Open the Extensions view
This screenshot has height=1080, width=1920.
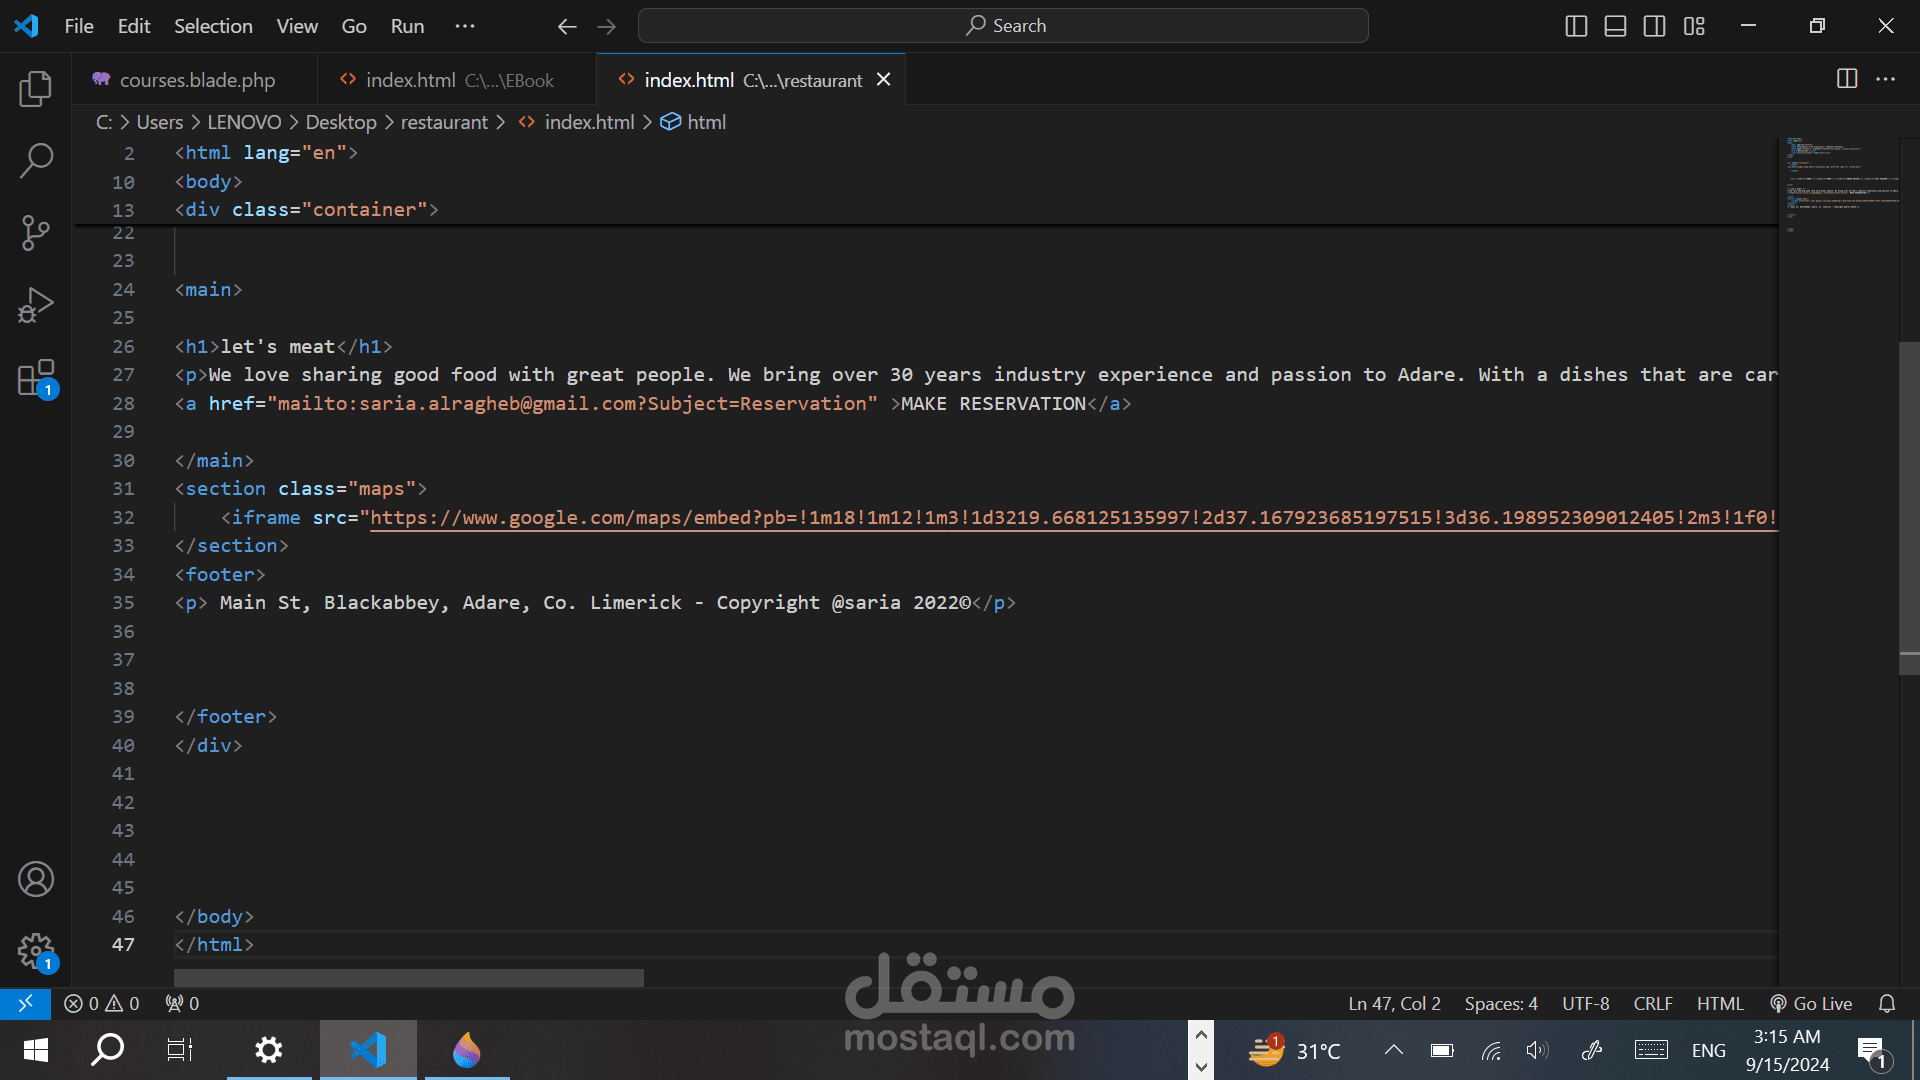click(x=36, y=378)
